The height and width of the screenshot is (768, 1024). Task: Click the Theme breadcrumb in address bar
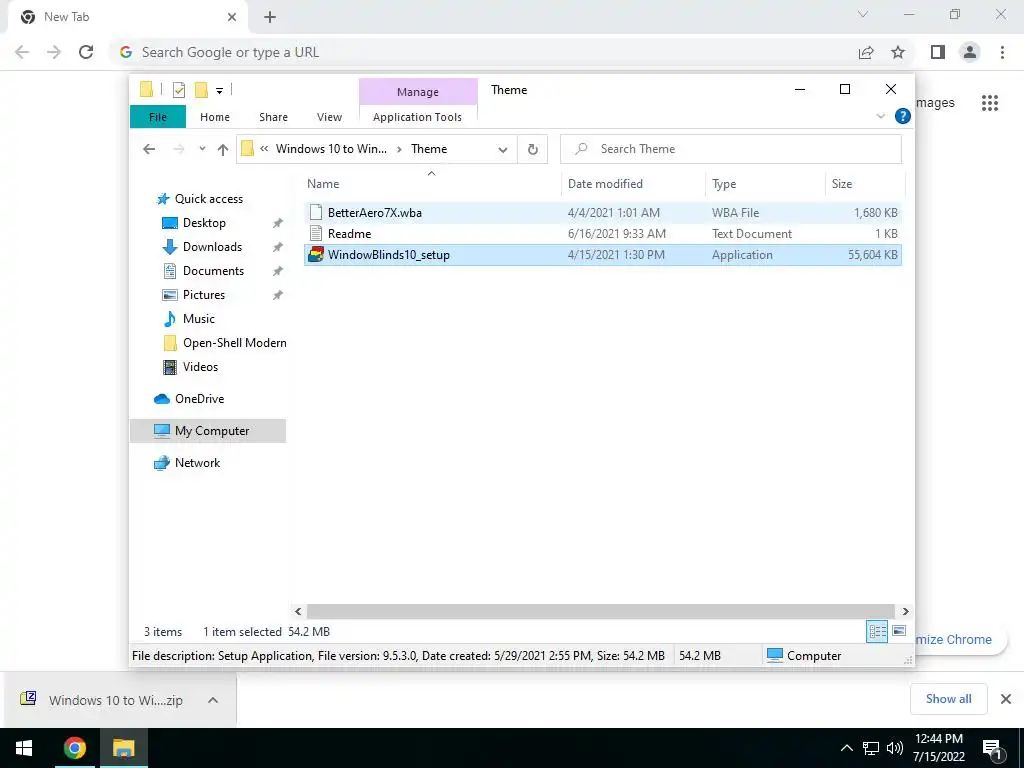click(429, 149)
